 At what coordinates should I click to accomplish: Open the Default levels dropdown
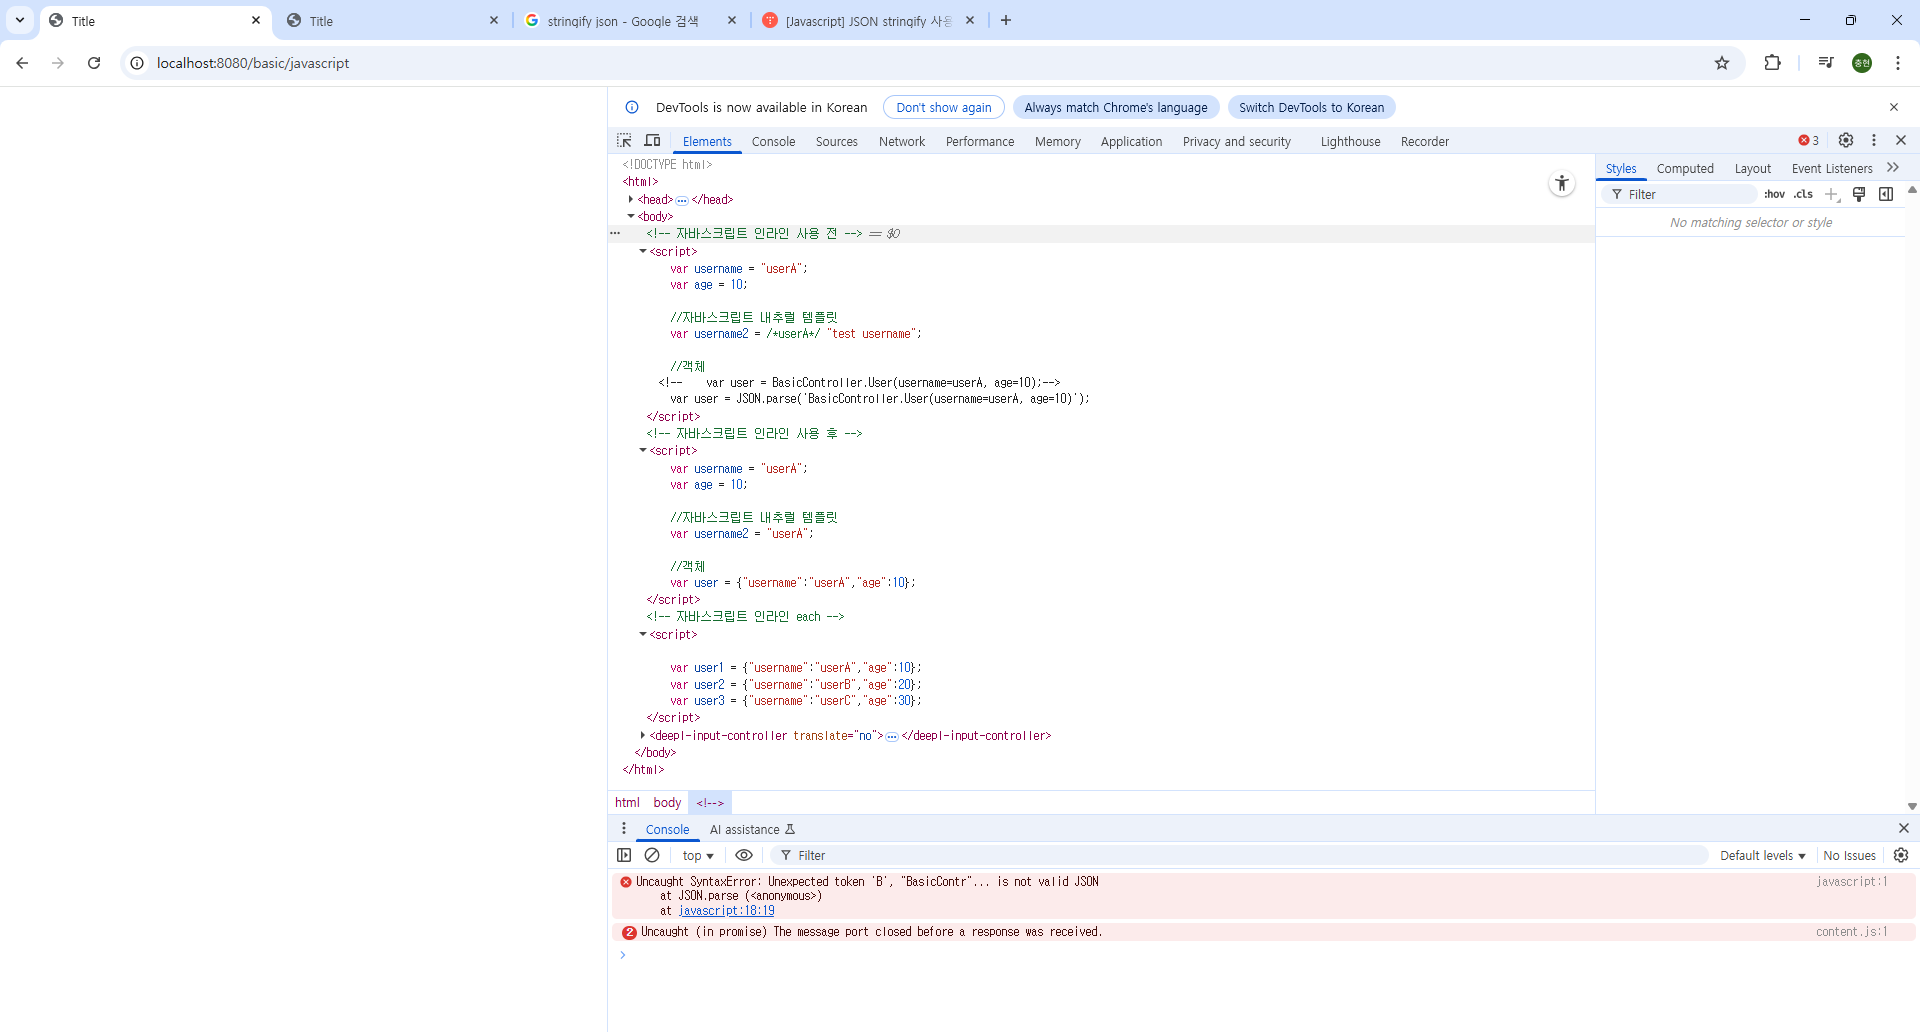pyautogui.click(x=1762, y=856)
